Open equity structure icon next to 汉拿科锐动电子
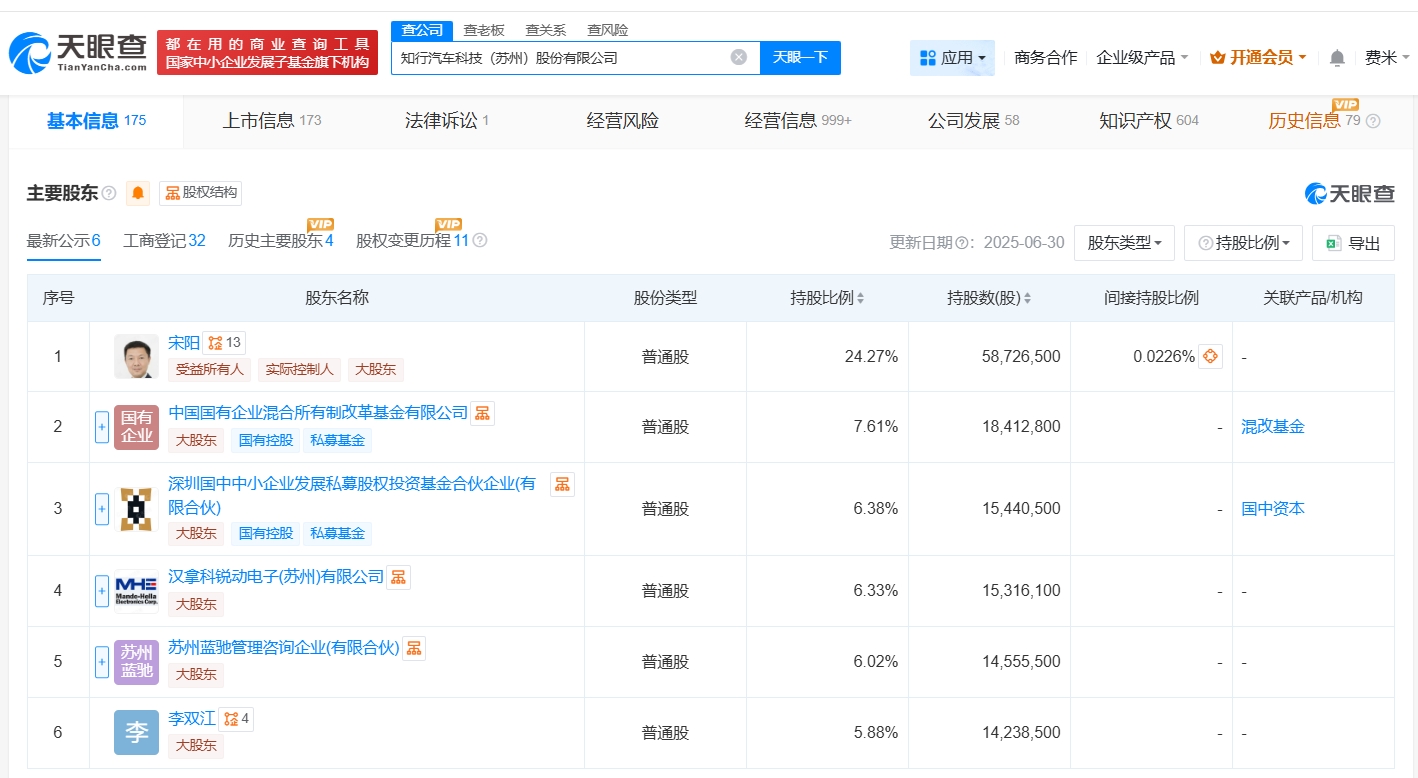 pos(399,577)
